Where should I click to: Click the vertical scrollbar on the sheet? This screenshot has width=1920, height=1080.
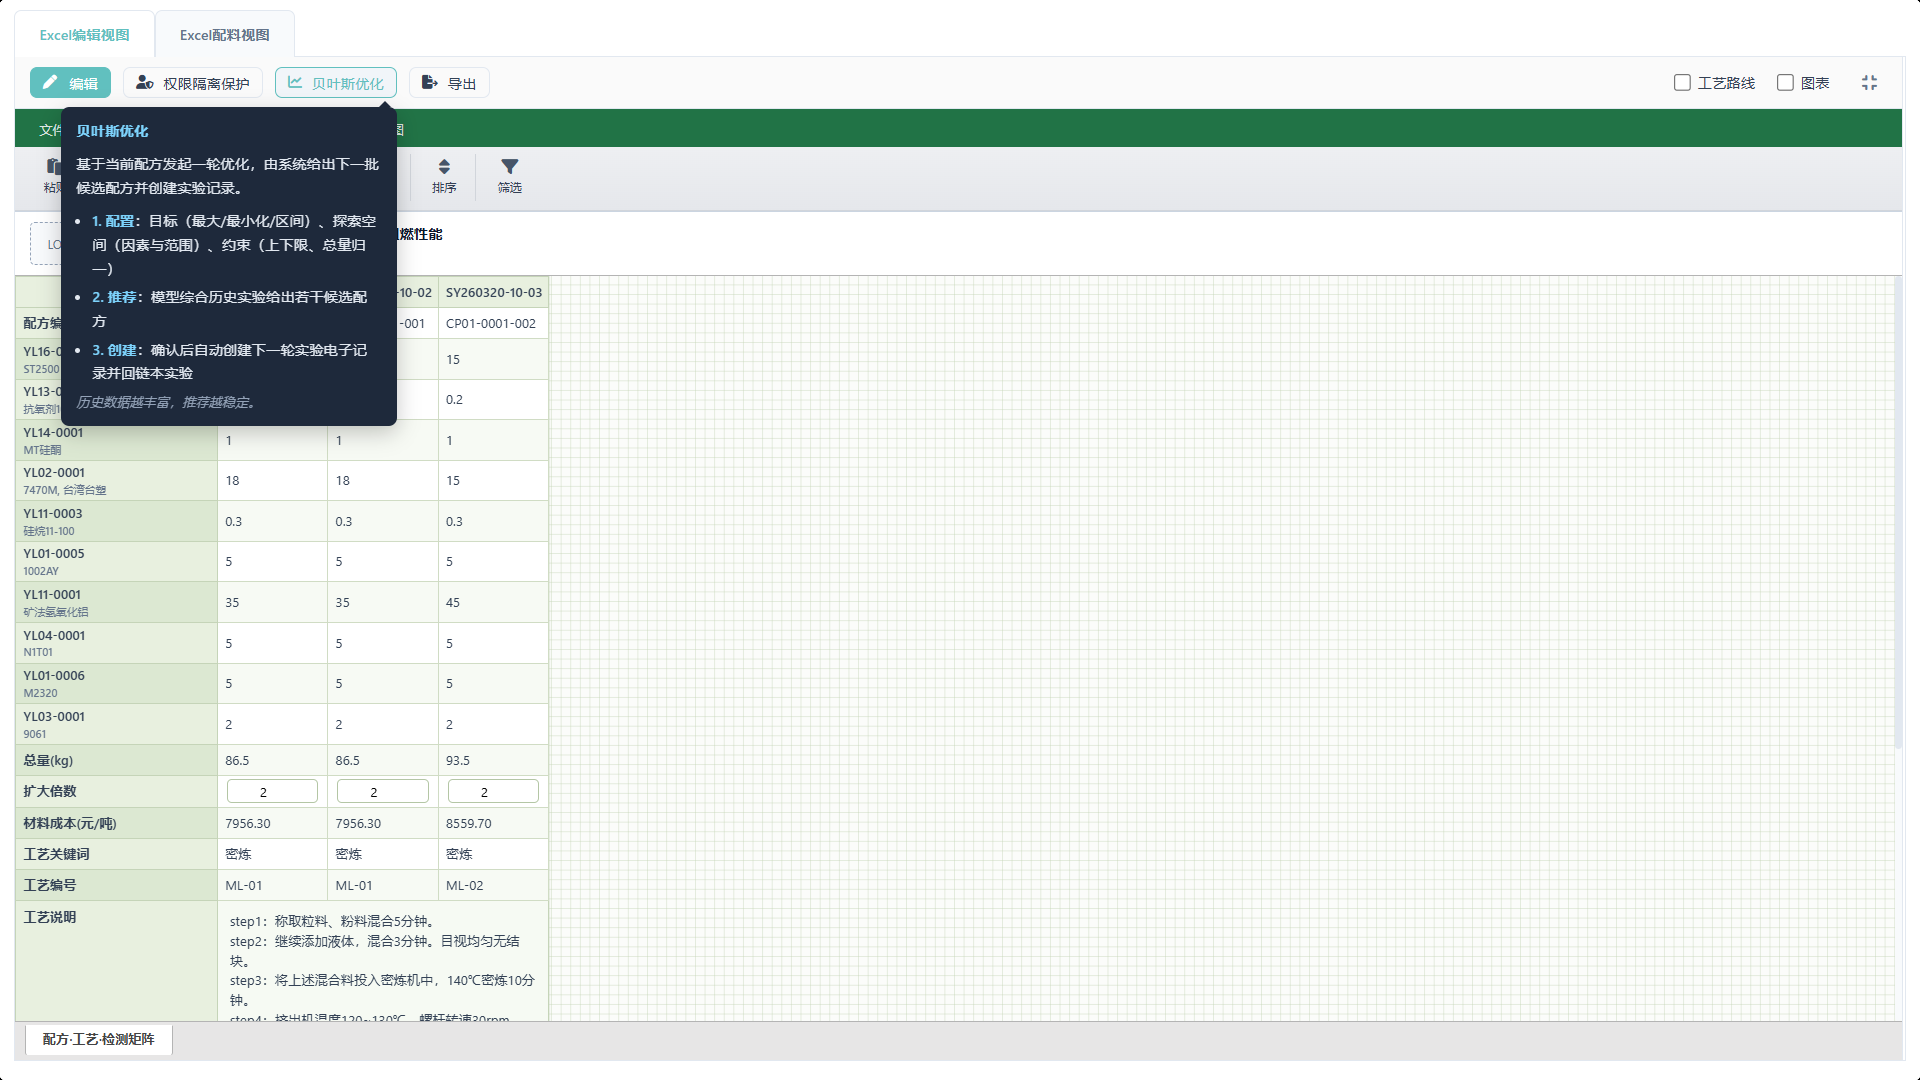click(1898, 512)
